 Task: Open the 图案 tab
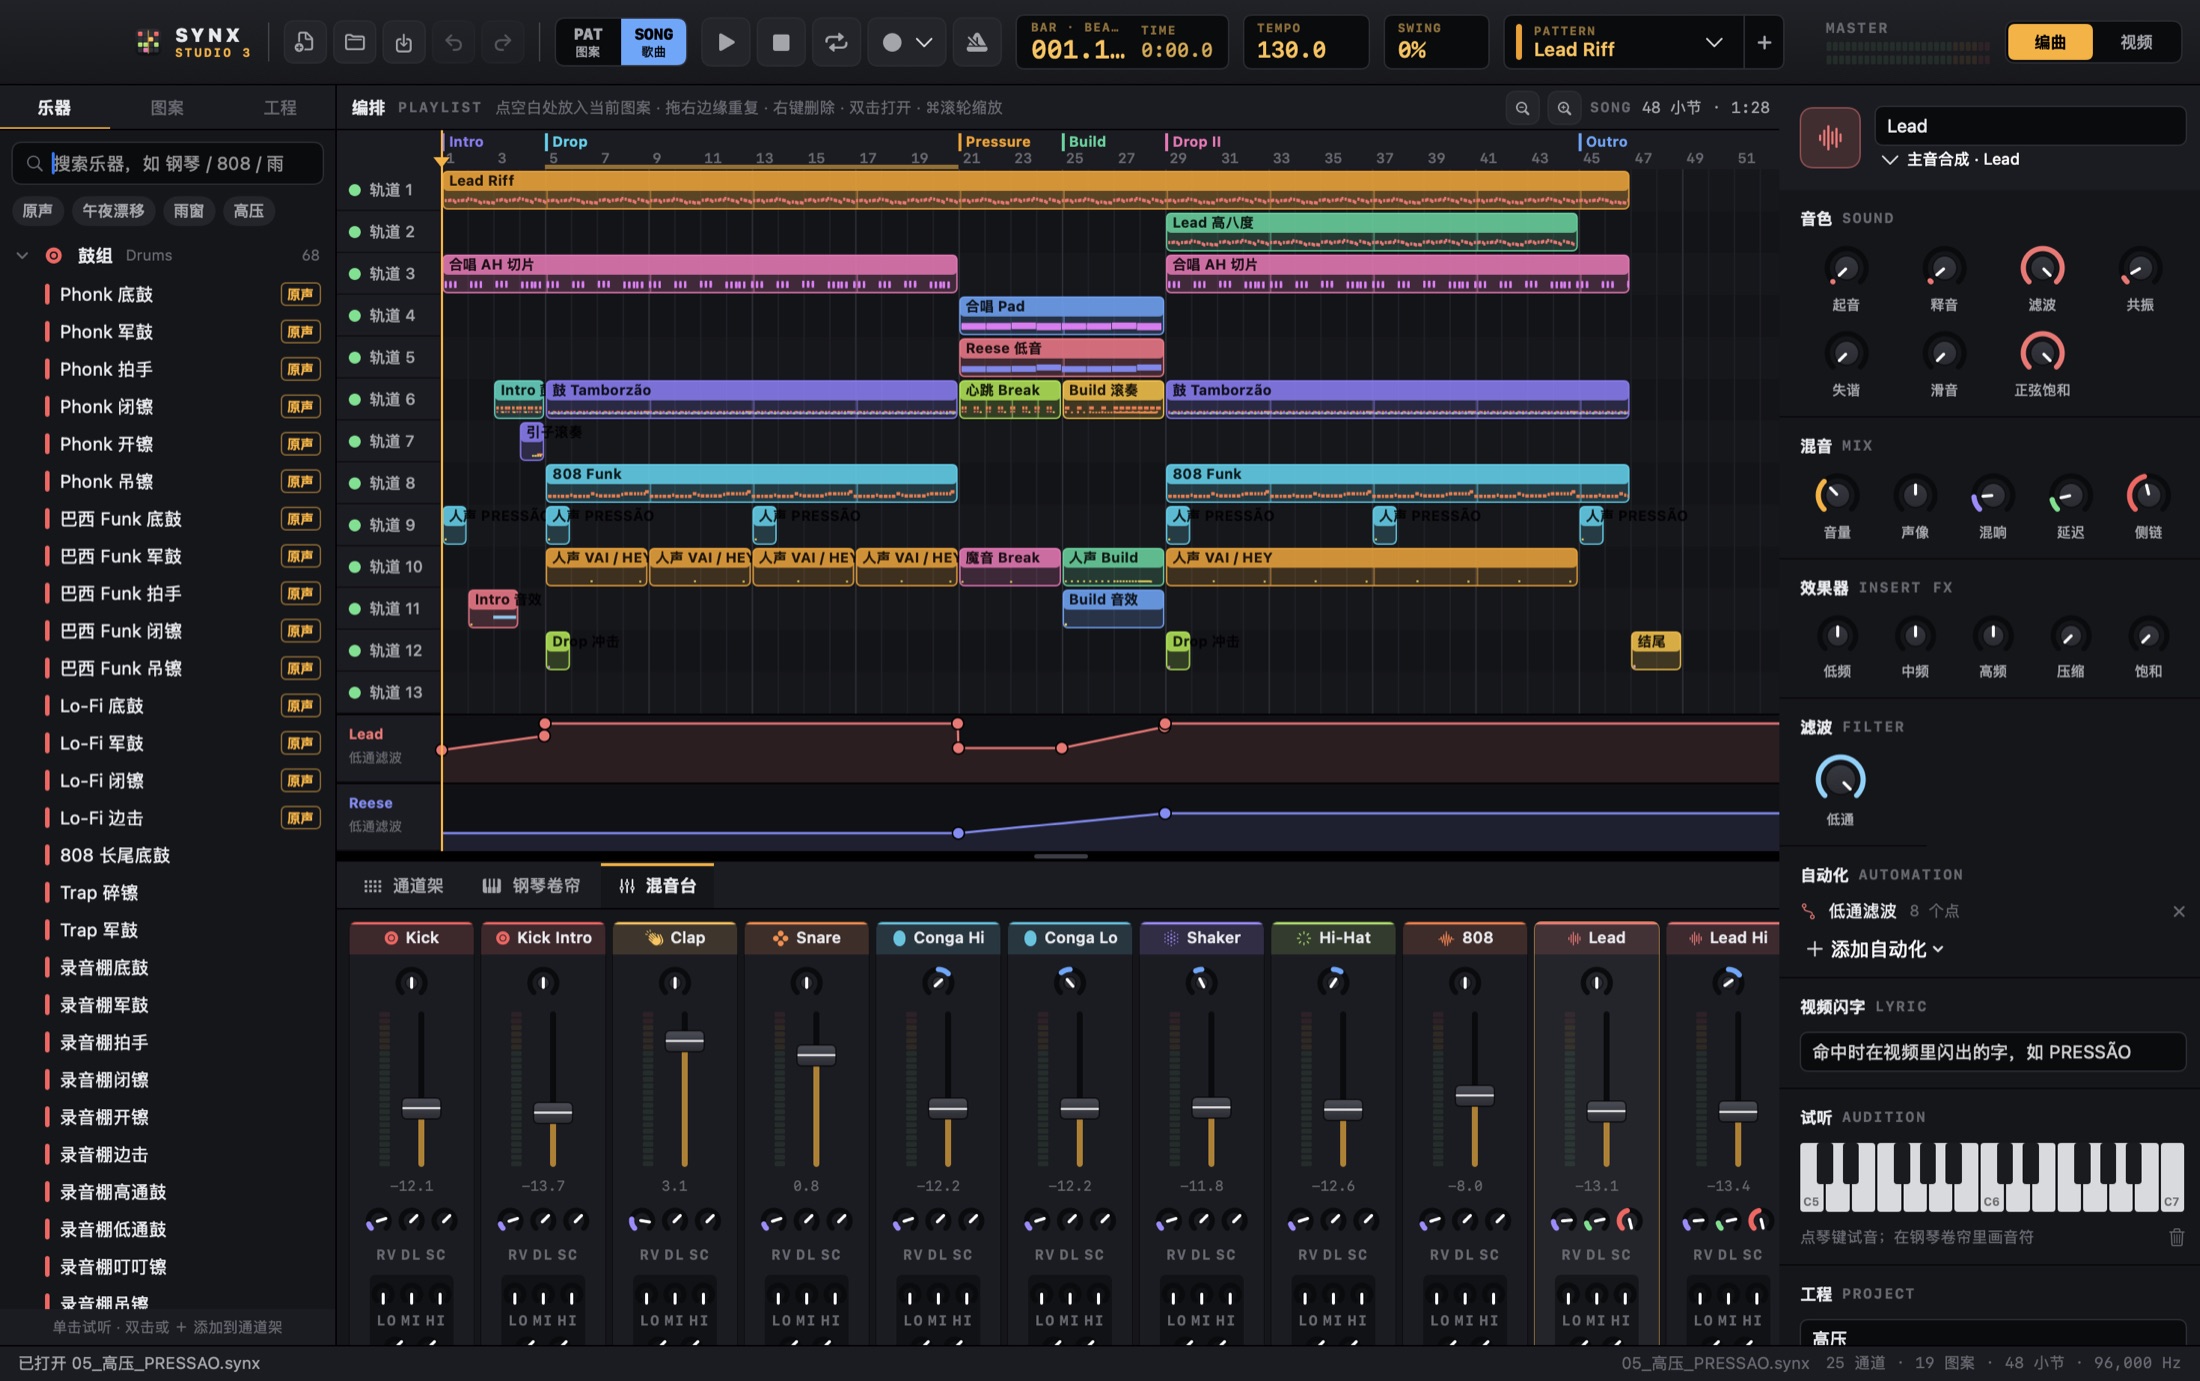point(167,107)
